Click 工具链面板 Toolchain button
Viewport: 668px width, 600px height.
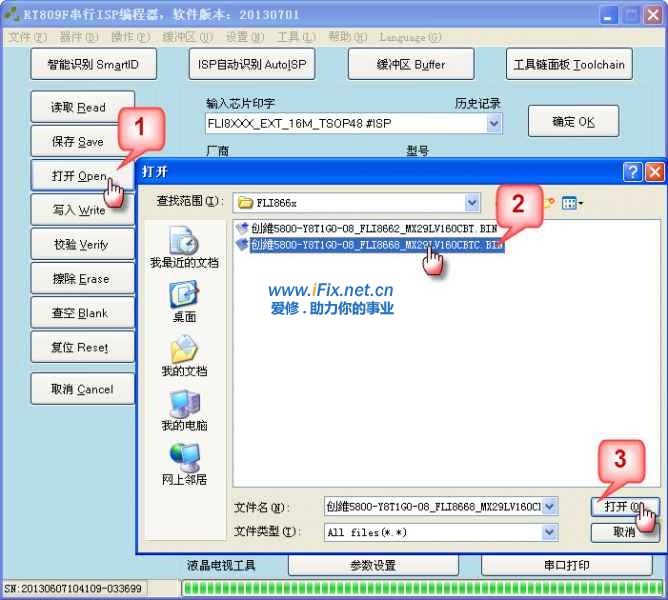coord(569,64)
